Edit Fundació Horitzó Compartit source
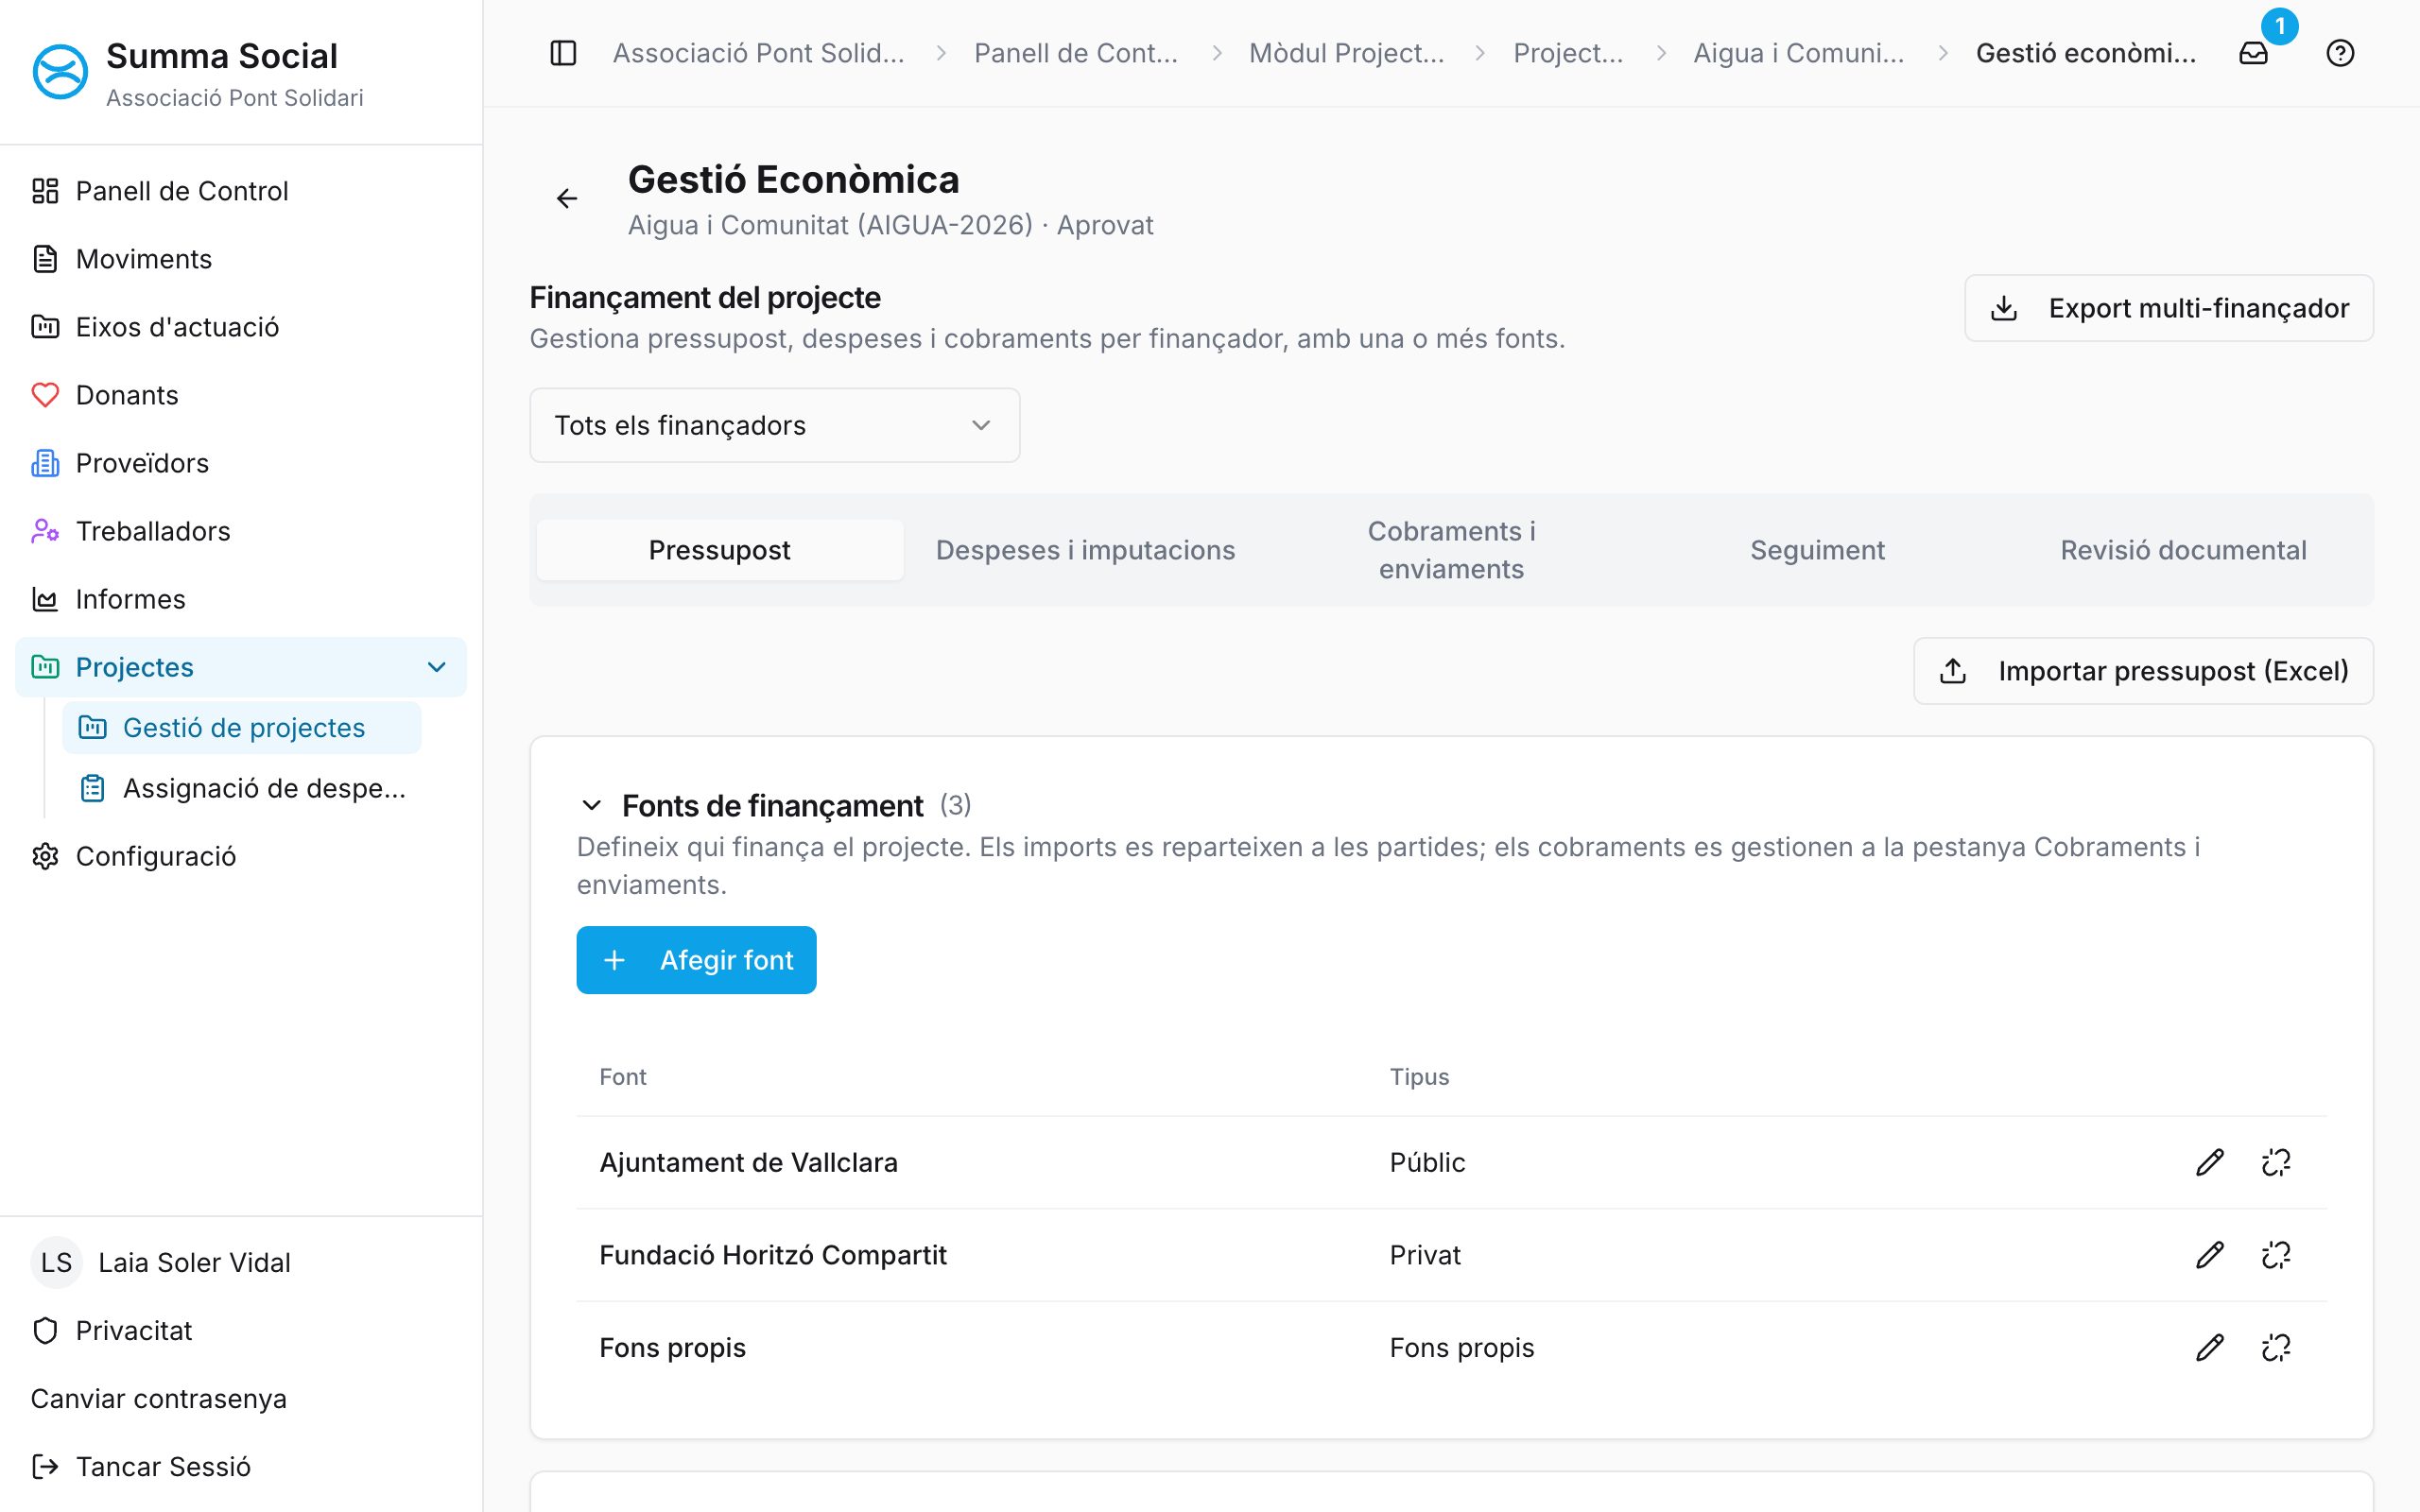Screen dimensions: 2420x1512 click(2209, 1254)
